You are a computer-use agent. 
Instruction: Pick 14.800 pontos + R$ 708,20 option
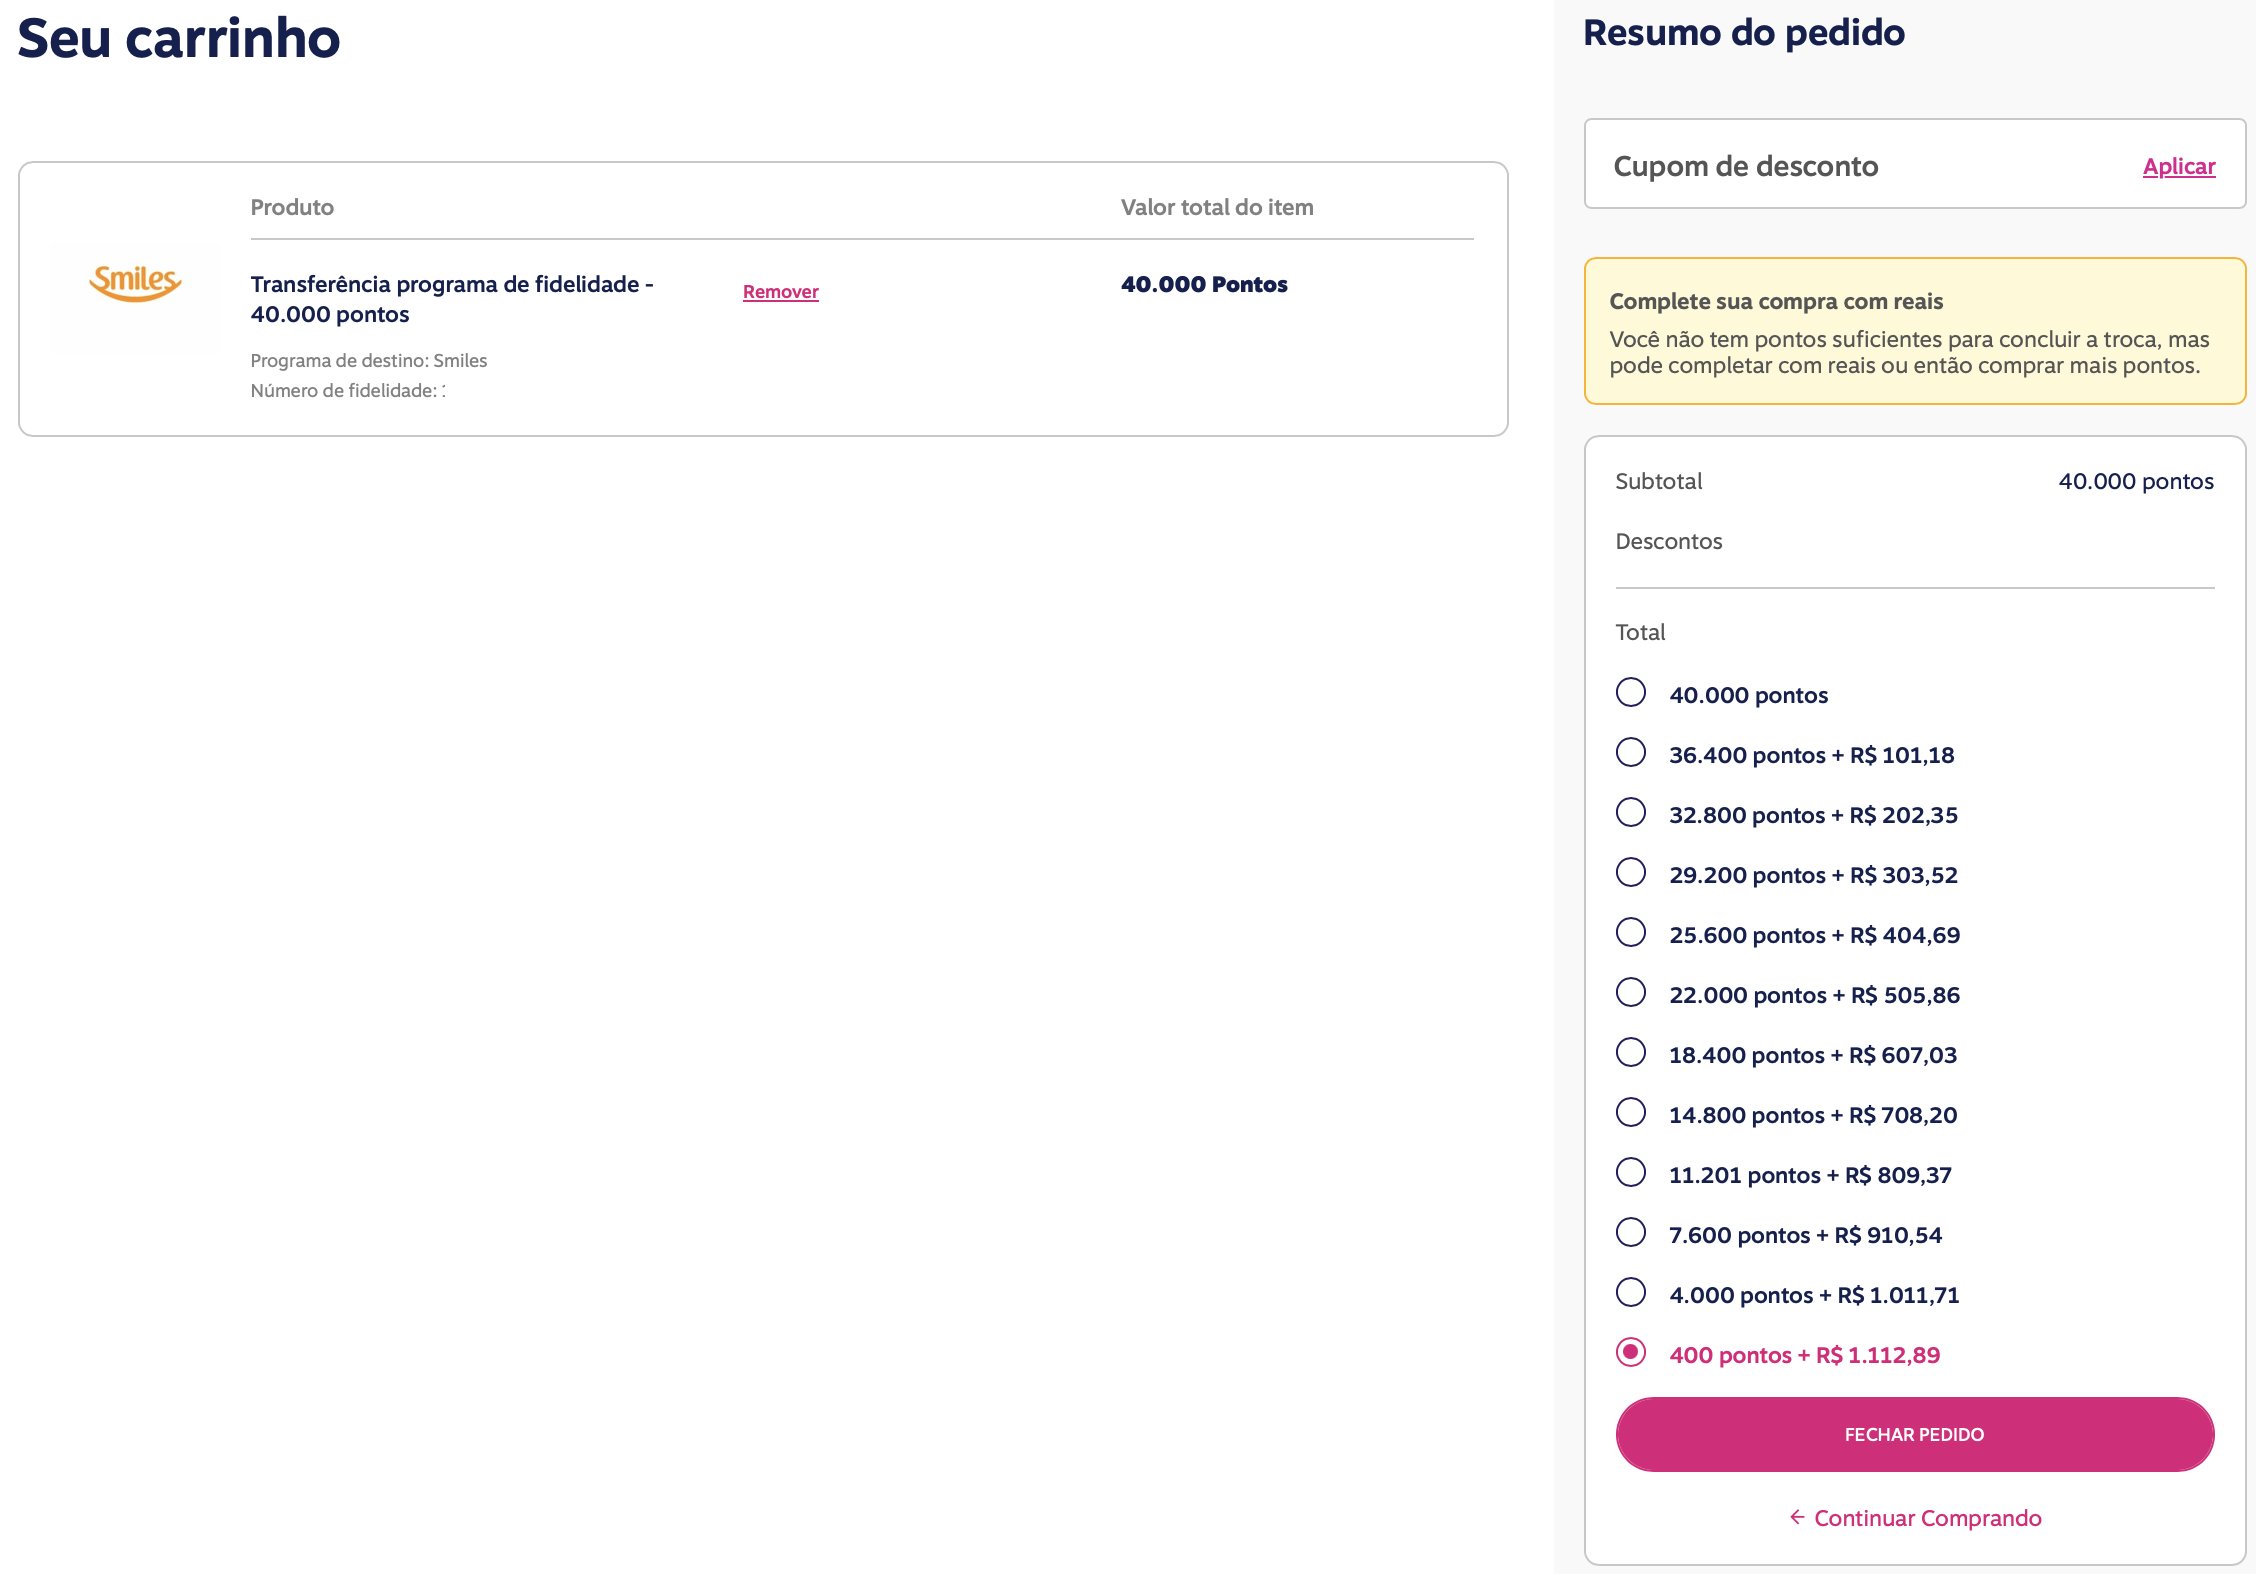click(x=1631, y=1113)
